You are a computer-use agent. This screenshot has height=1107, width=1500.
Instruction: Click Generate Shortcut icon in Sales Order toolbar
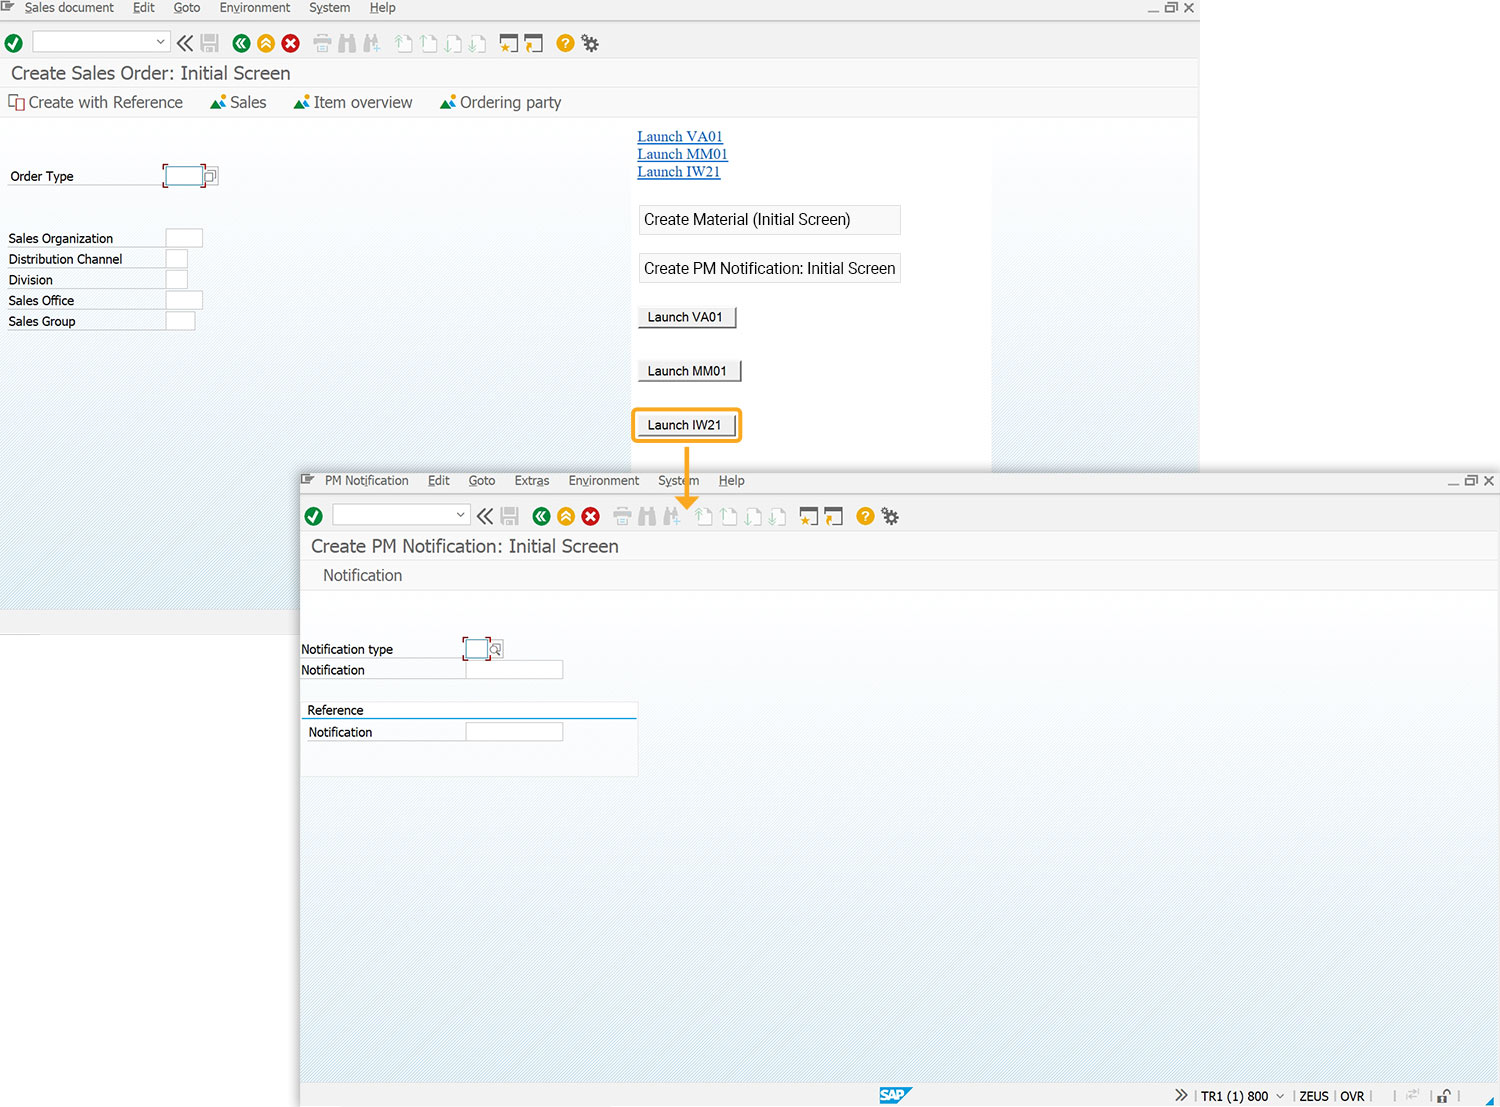point(534,43)
